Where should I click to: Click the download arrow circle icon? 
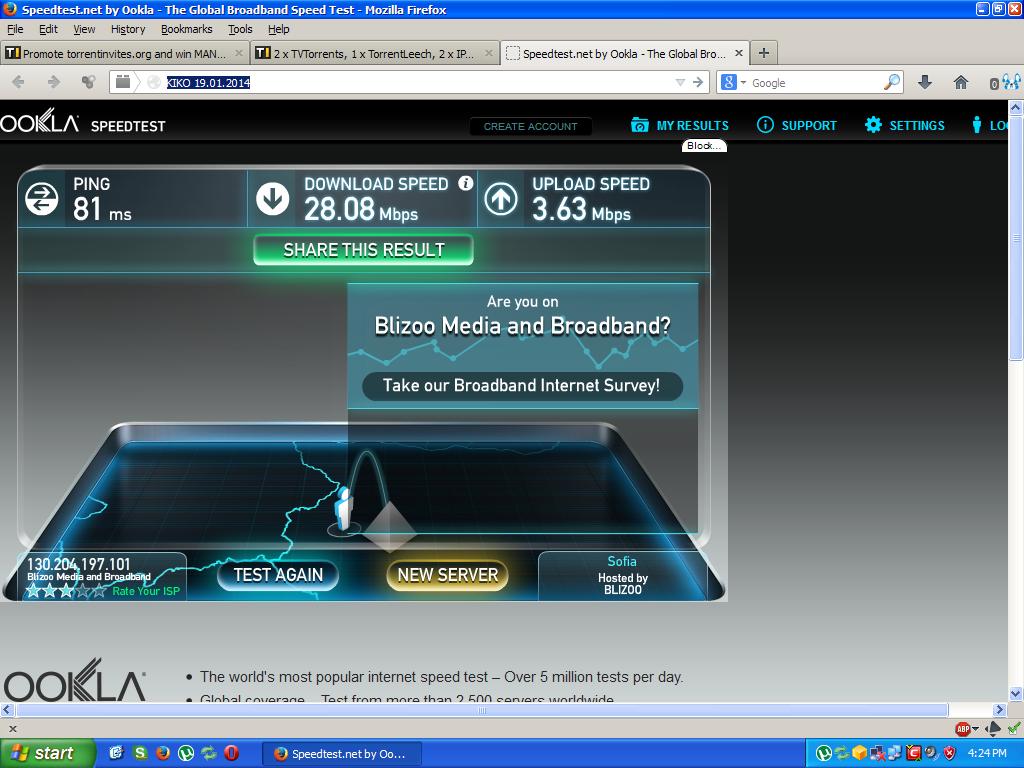[x=272, y=199]
